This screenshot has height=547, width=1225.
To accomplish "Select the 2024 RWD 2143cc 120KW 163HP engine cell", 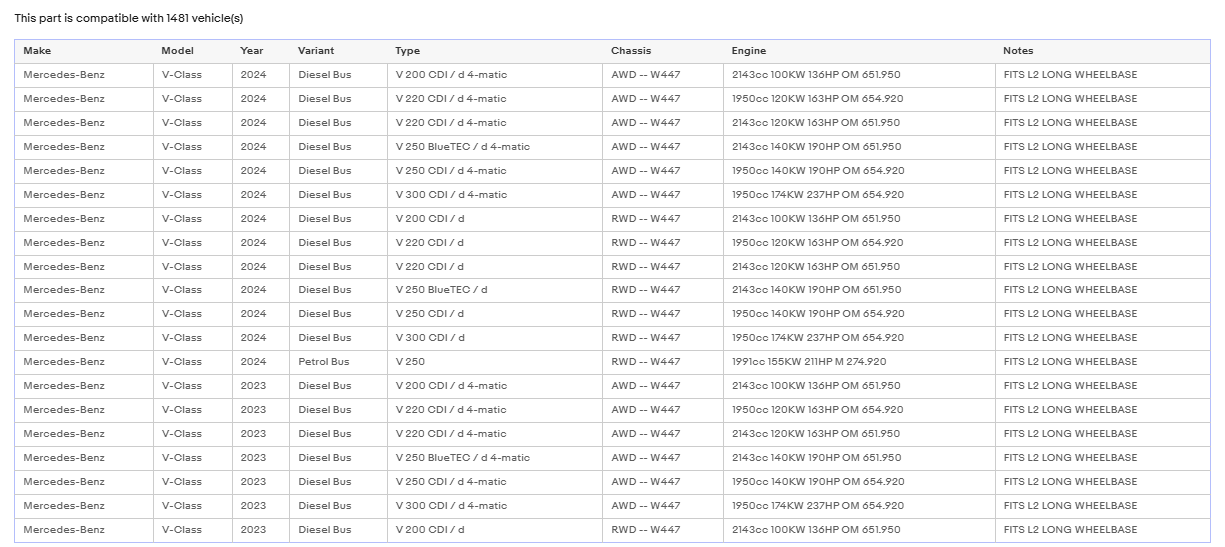I will click(859, 267).
